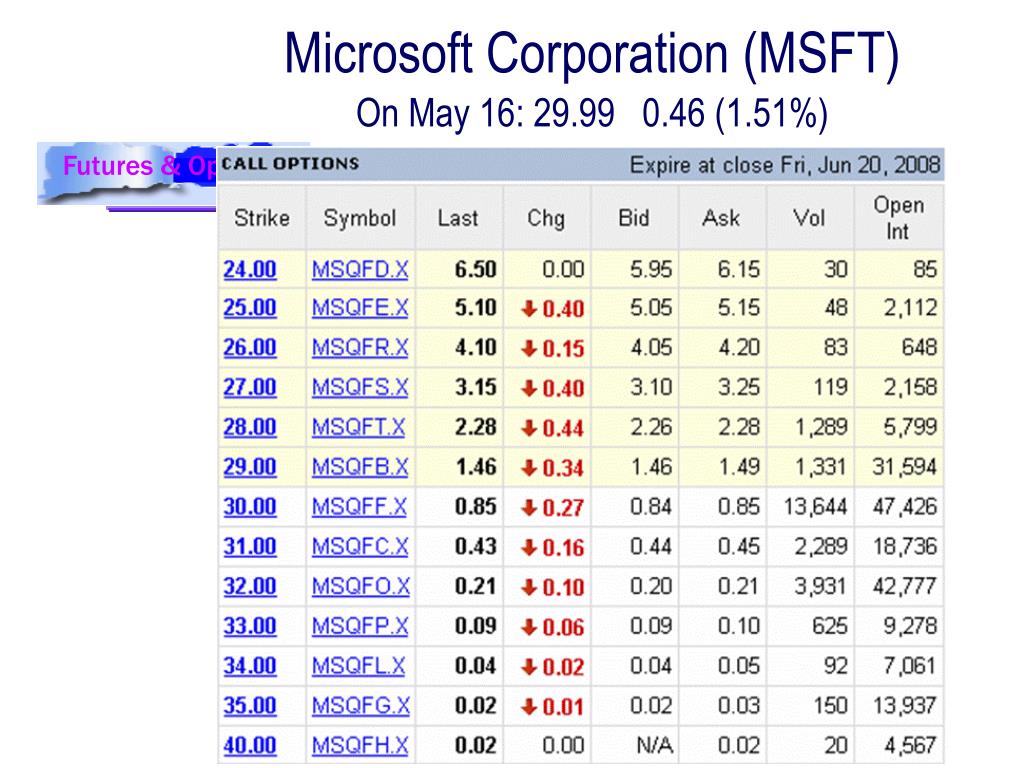Click symbol link MSQFE.X

tap(360, 308)
